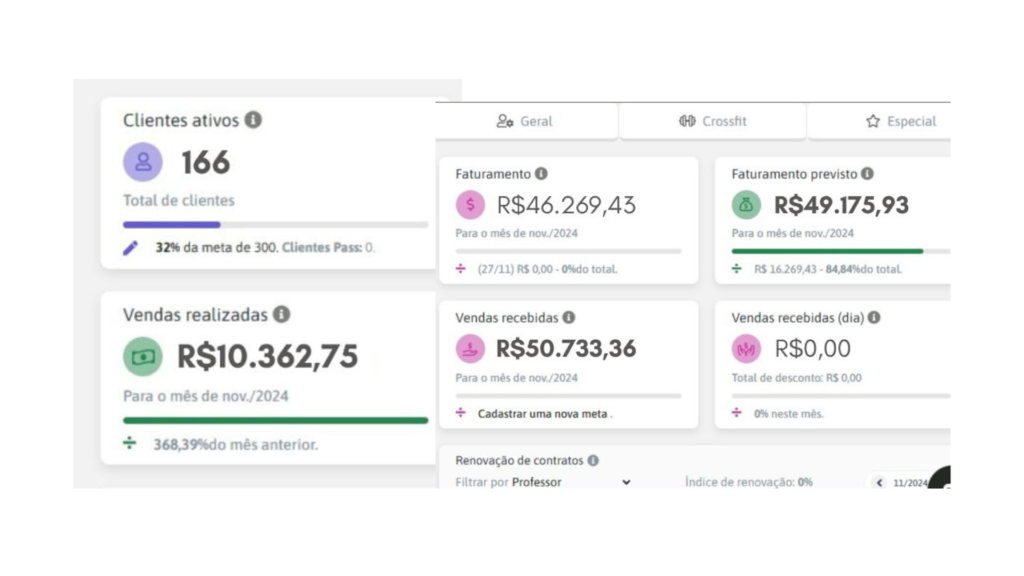The height and width of the screenshot is (576, 1024).
Task: Click the green money bag Faturamento previsto icon
Action: click(x=746, y=205)
